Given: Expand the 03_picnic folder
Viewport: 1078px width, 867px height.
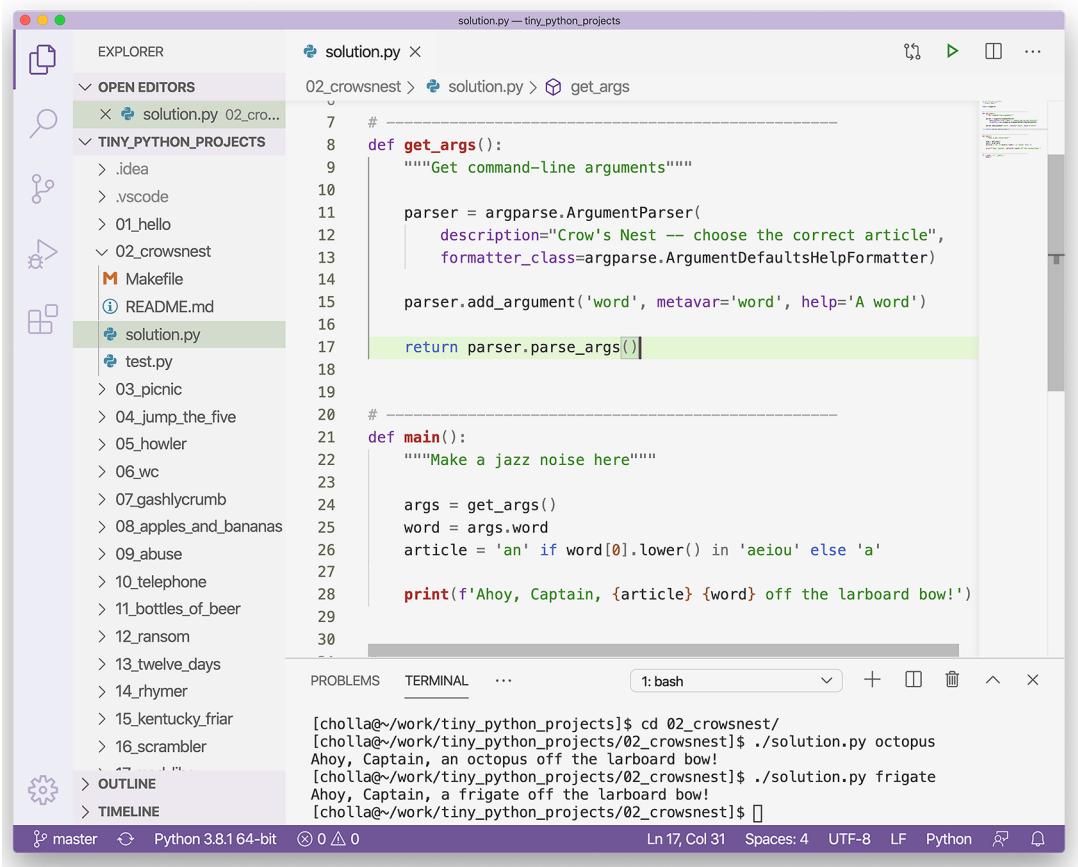Looking at the screenshot, I should tap(148, 389).
